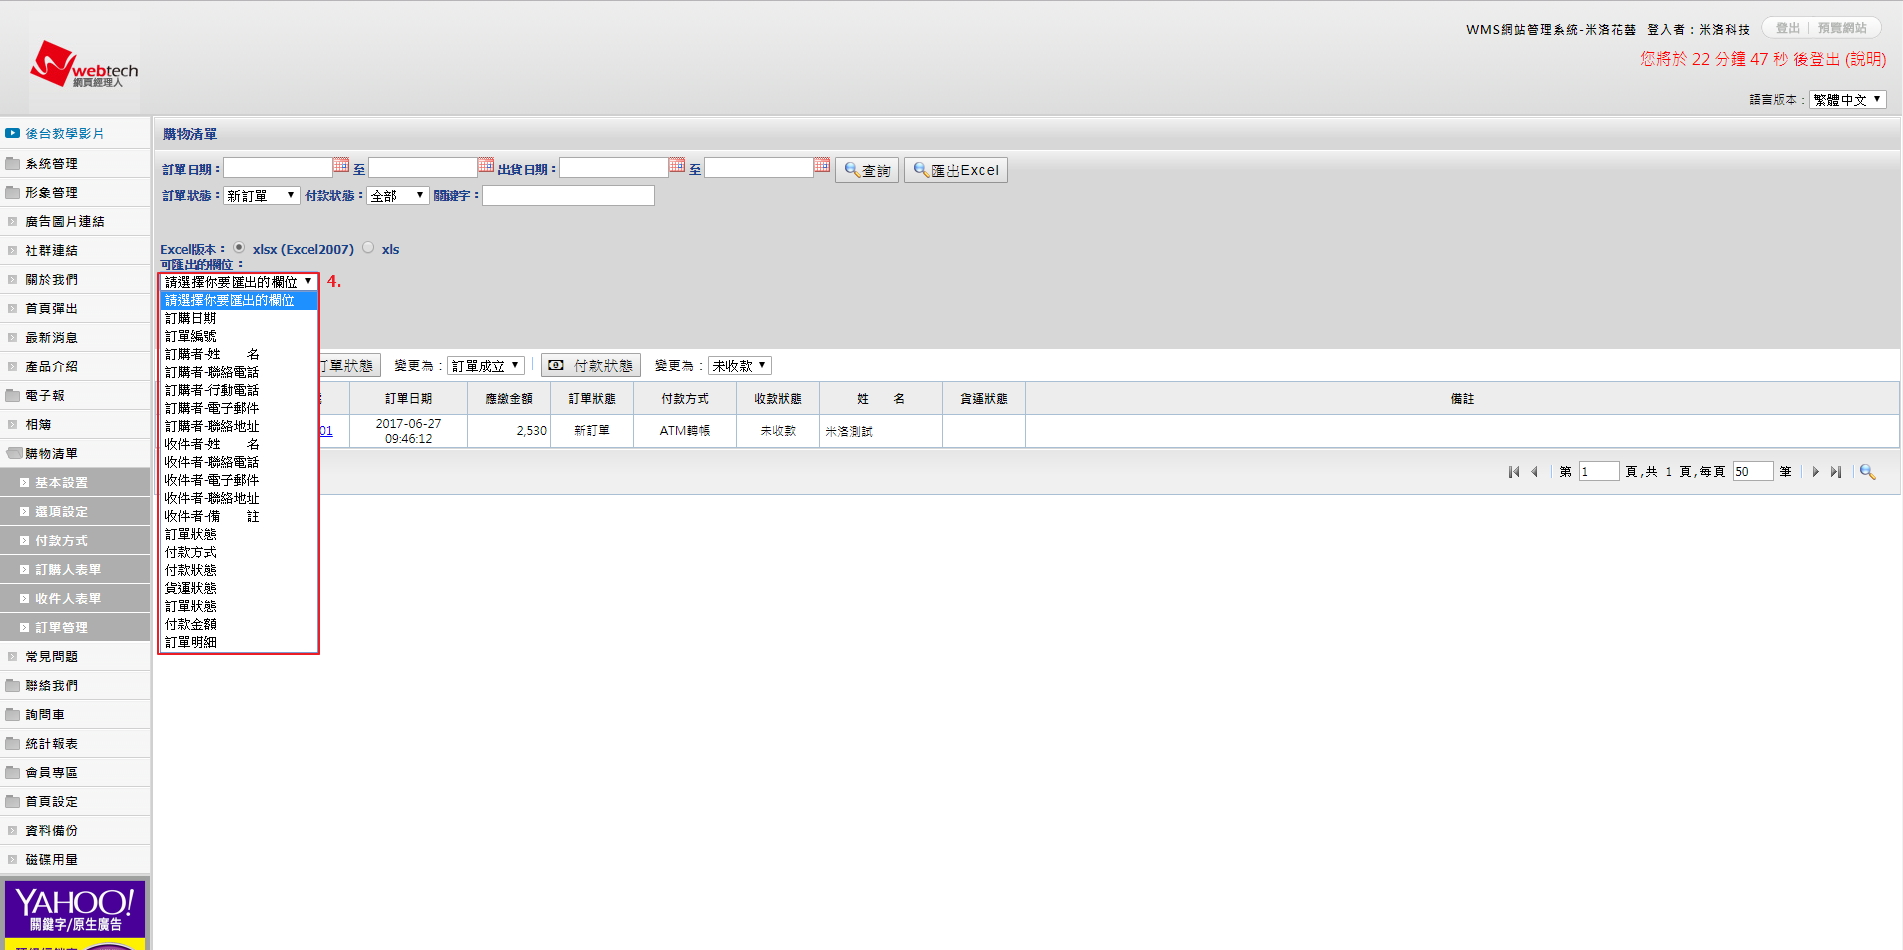Select the xls radio option
Viewport: 1903px width, 950px height.
(x=368, y=248)
